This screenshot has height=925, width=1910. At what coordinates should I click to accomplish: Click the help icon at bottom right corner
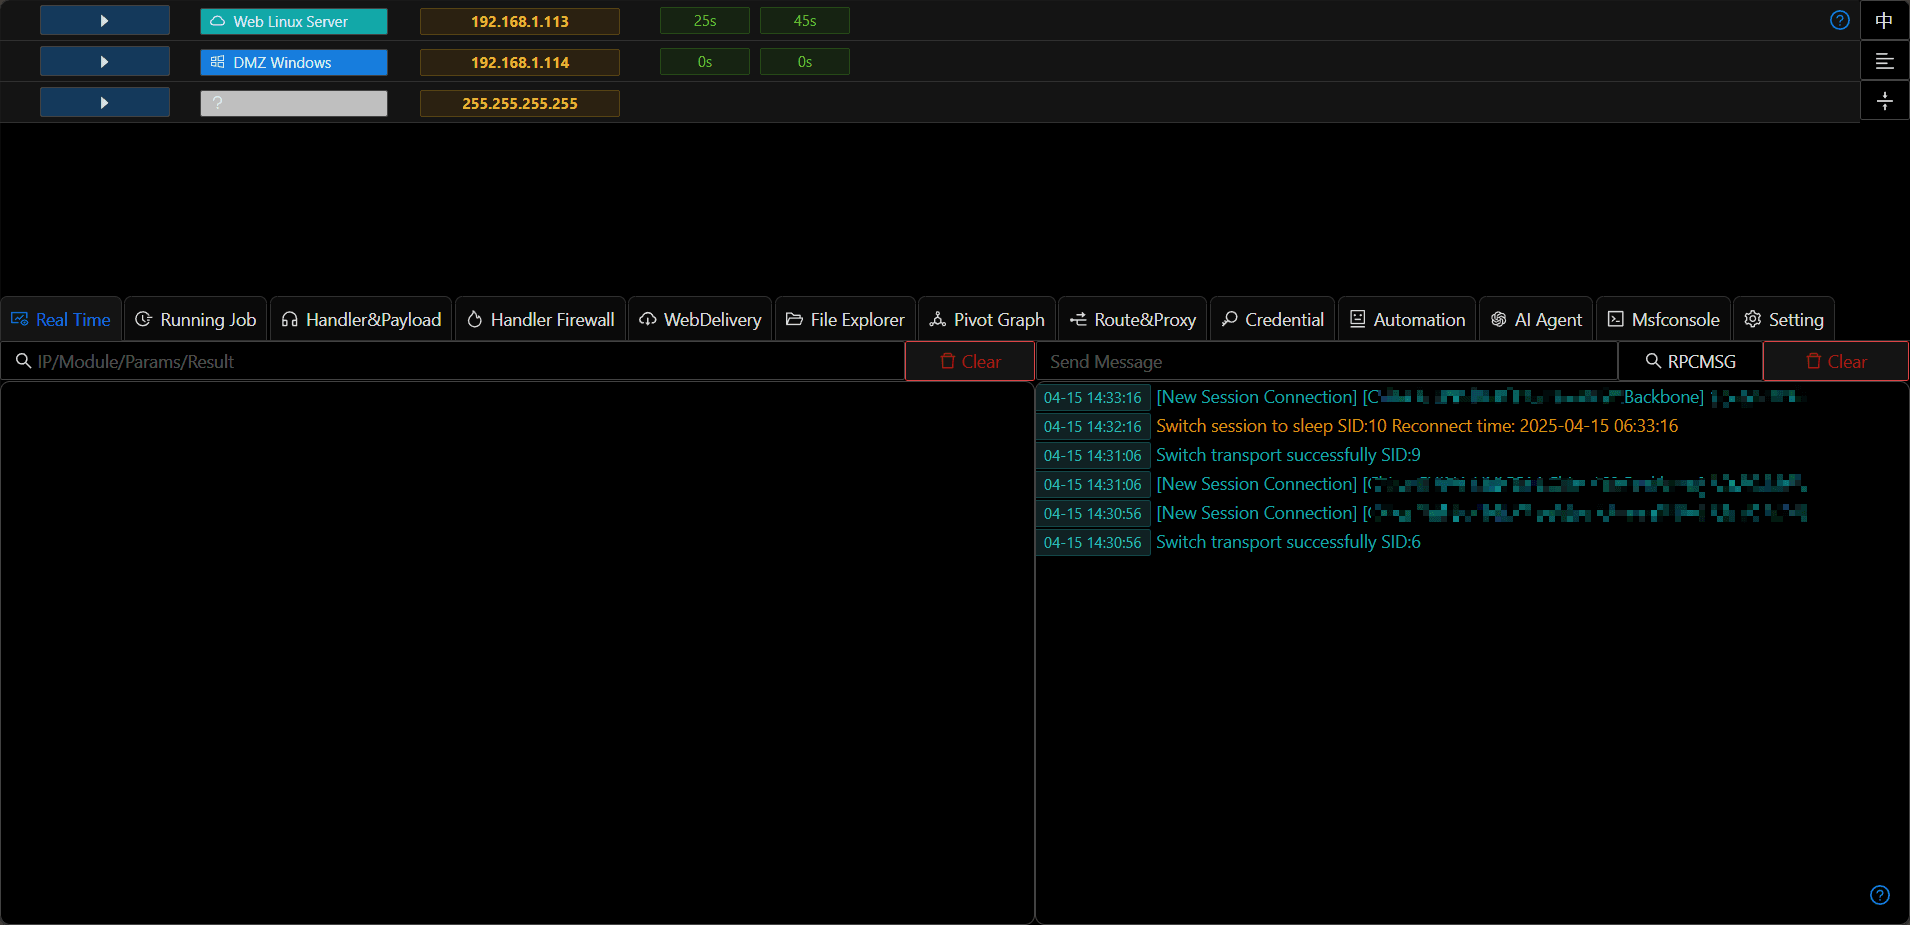click(x=1879, y=895)
